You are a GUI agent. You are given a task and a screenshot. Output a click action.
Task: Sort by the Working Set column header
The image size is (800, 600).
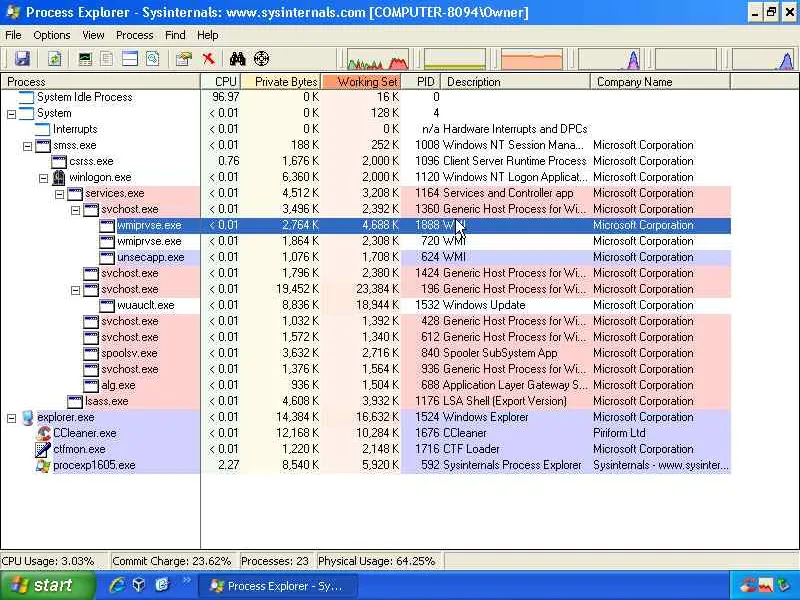pyautogui.click(x=361, y=82)
